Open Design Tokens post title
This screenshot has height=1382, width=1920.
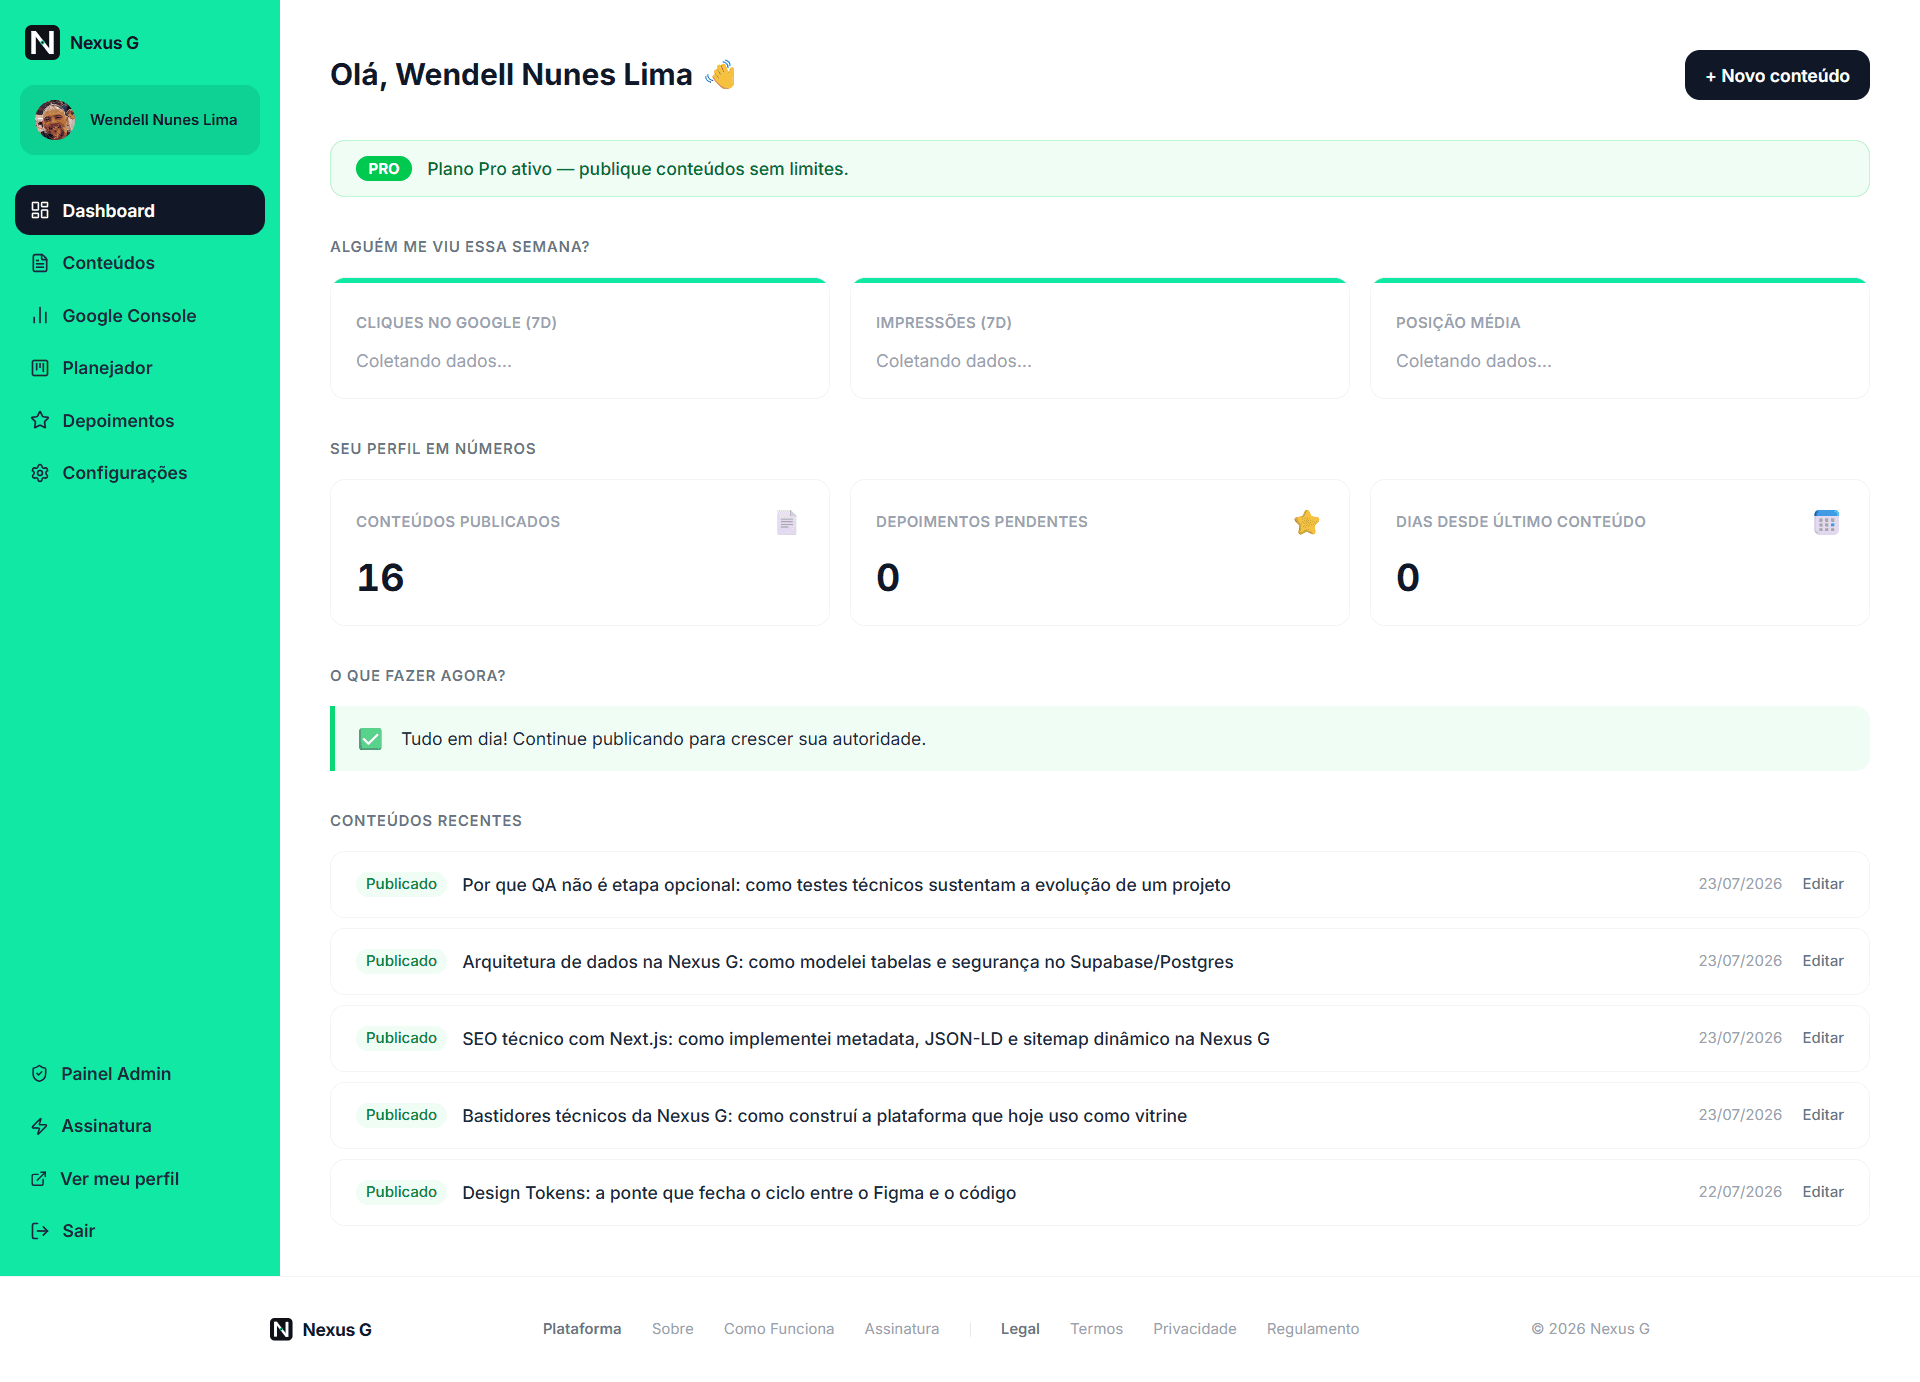click(739, 1193)
